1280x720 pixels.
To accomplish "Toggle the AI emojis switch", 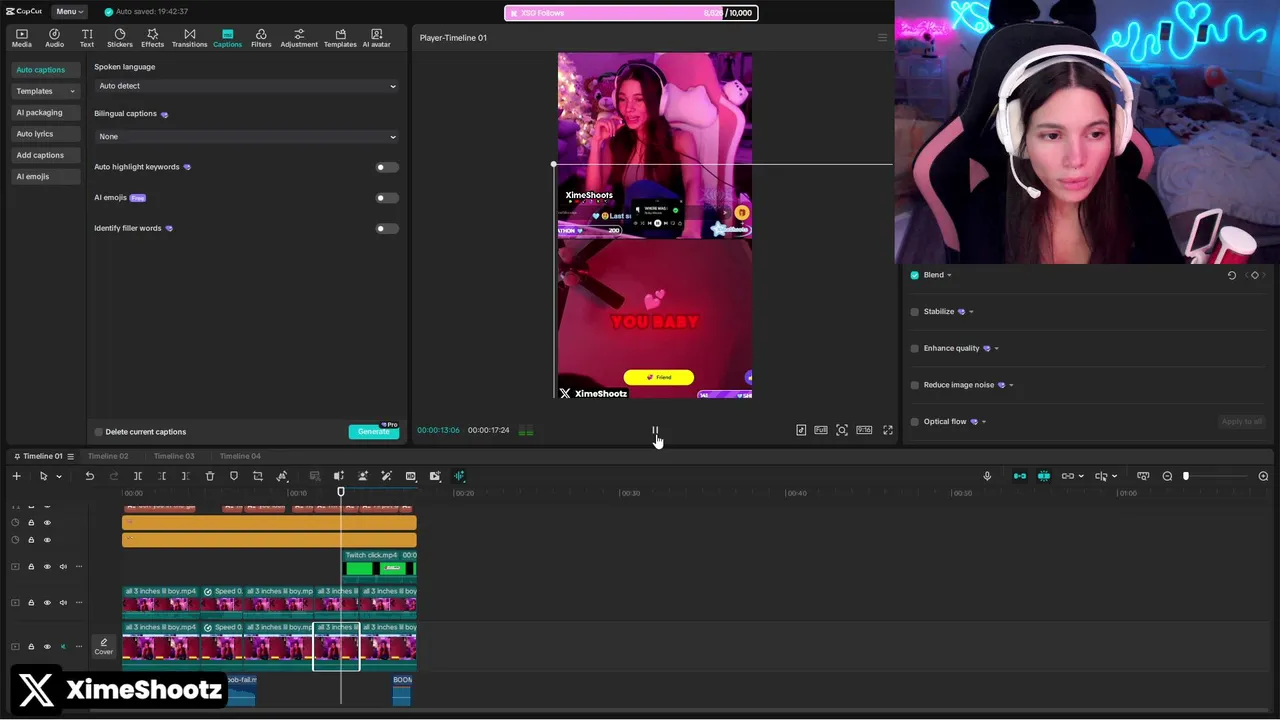I will click(387, 198).
